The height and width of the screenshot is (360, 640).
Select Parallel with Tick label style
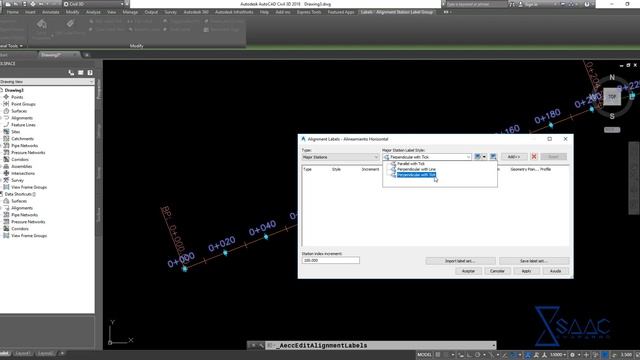click(x=411, y=164)
